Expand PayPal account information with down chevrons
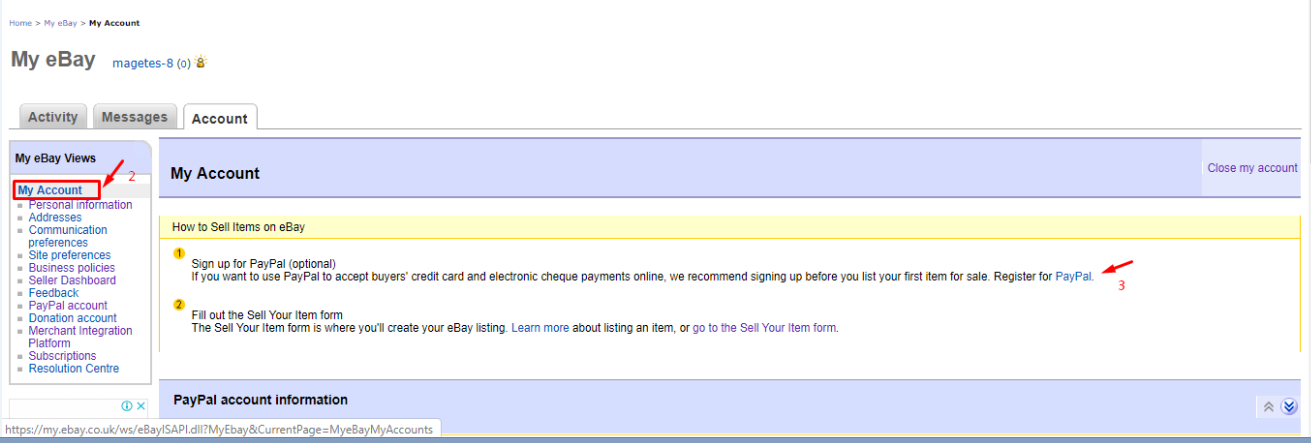 point(1289,407)
